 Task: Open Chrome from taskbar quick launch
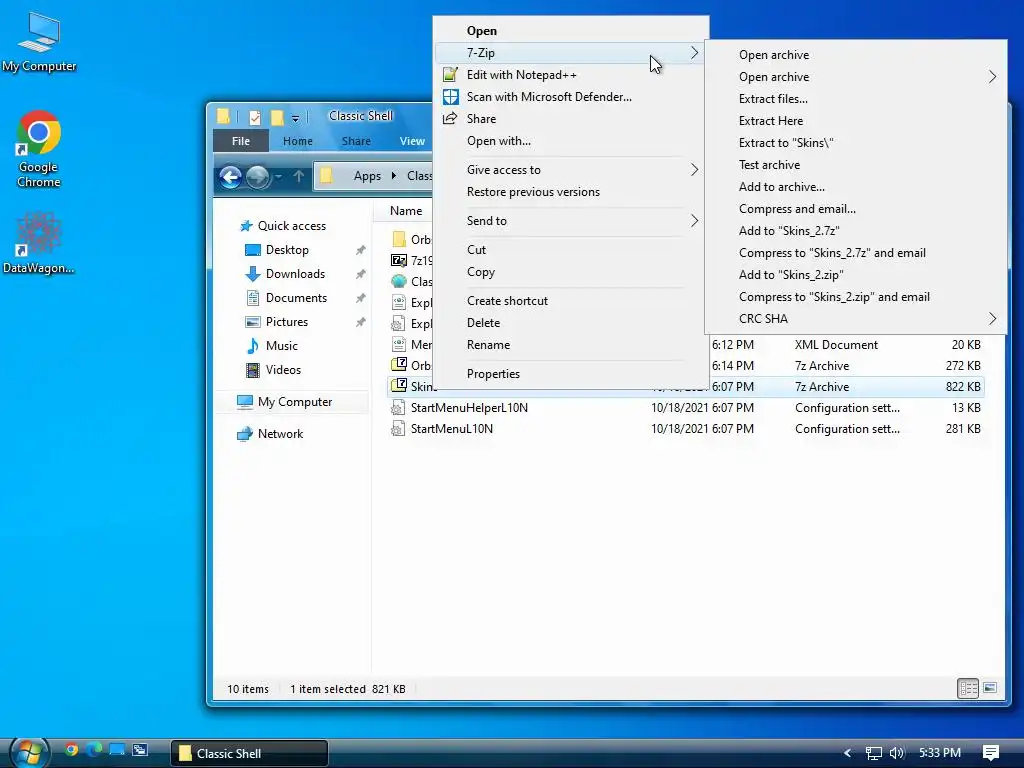coord(72,750)
